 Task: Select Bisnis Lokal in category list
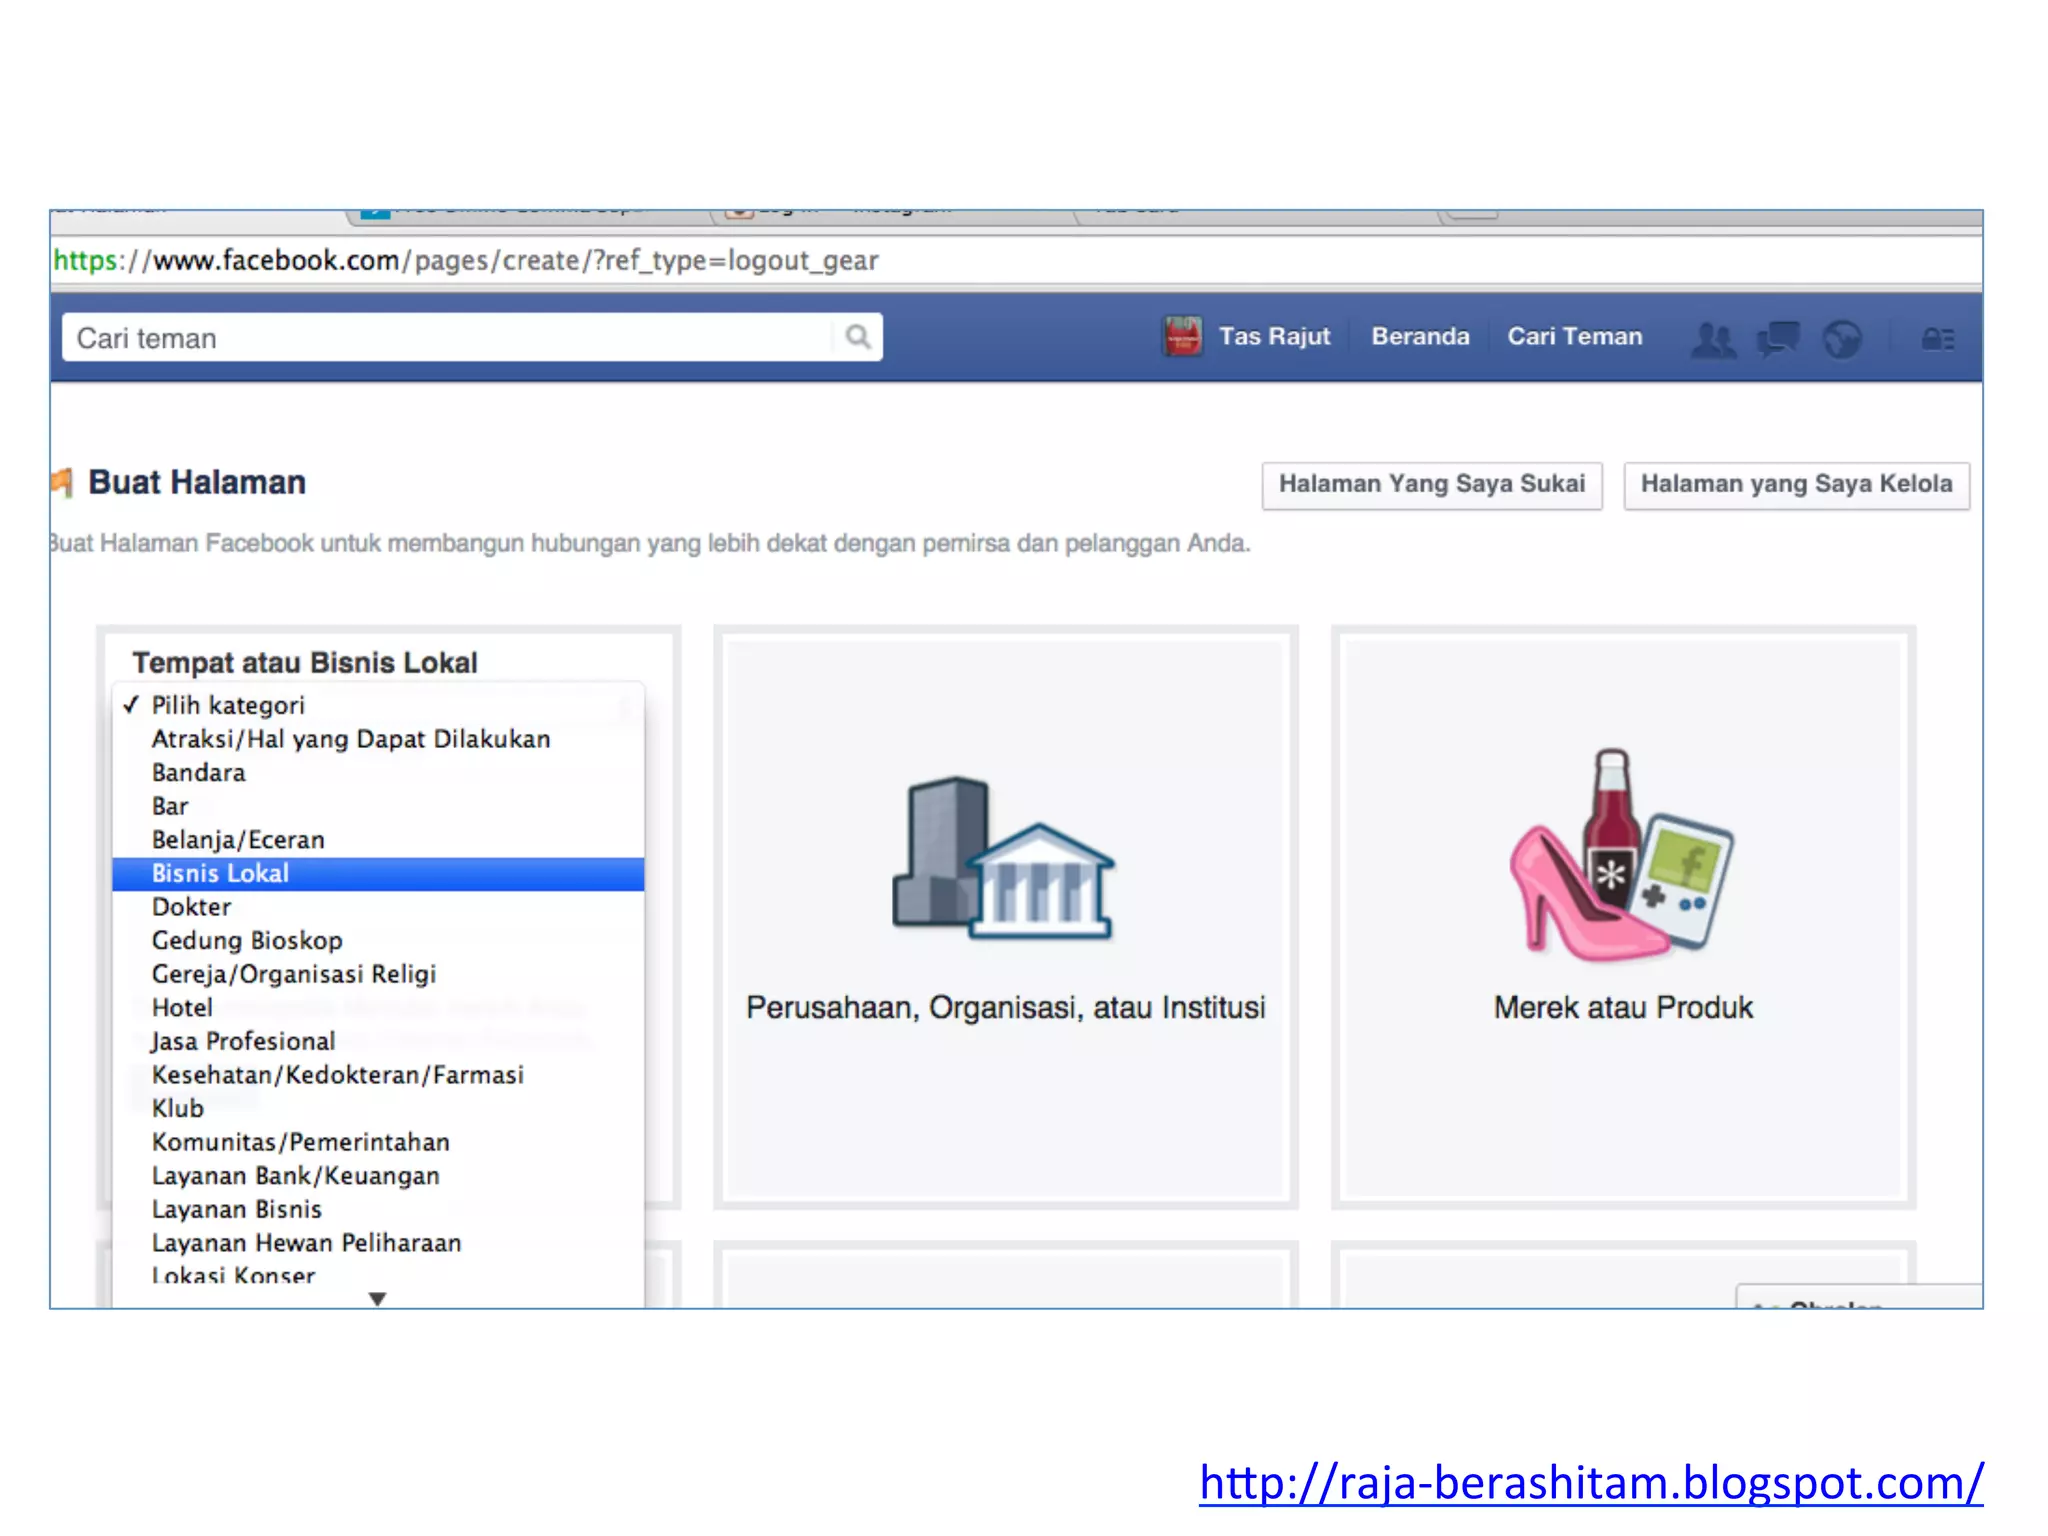[220, 873]
